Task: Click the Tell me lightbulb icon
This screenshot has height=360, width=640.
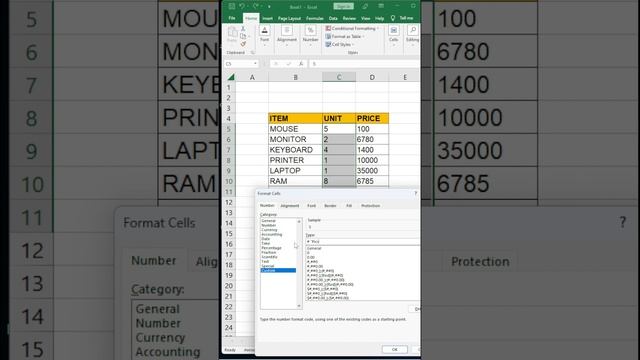Action: click(x=393, y=18)
